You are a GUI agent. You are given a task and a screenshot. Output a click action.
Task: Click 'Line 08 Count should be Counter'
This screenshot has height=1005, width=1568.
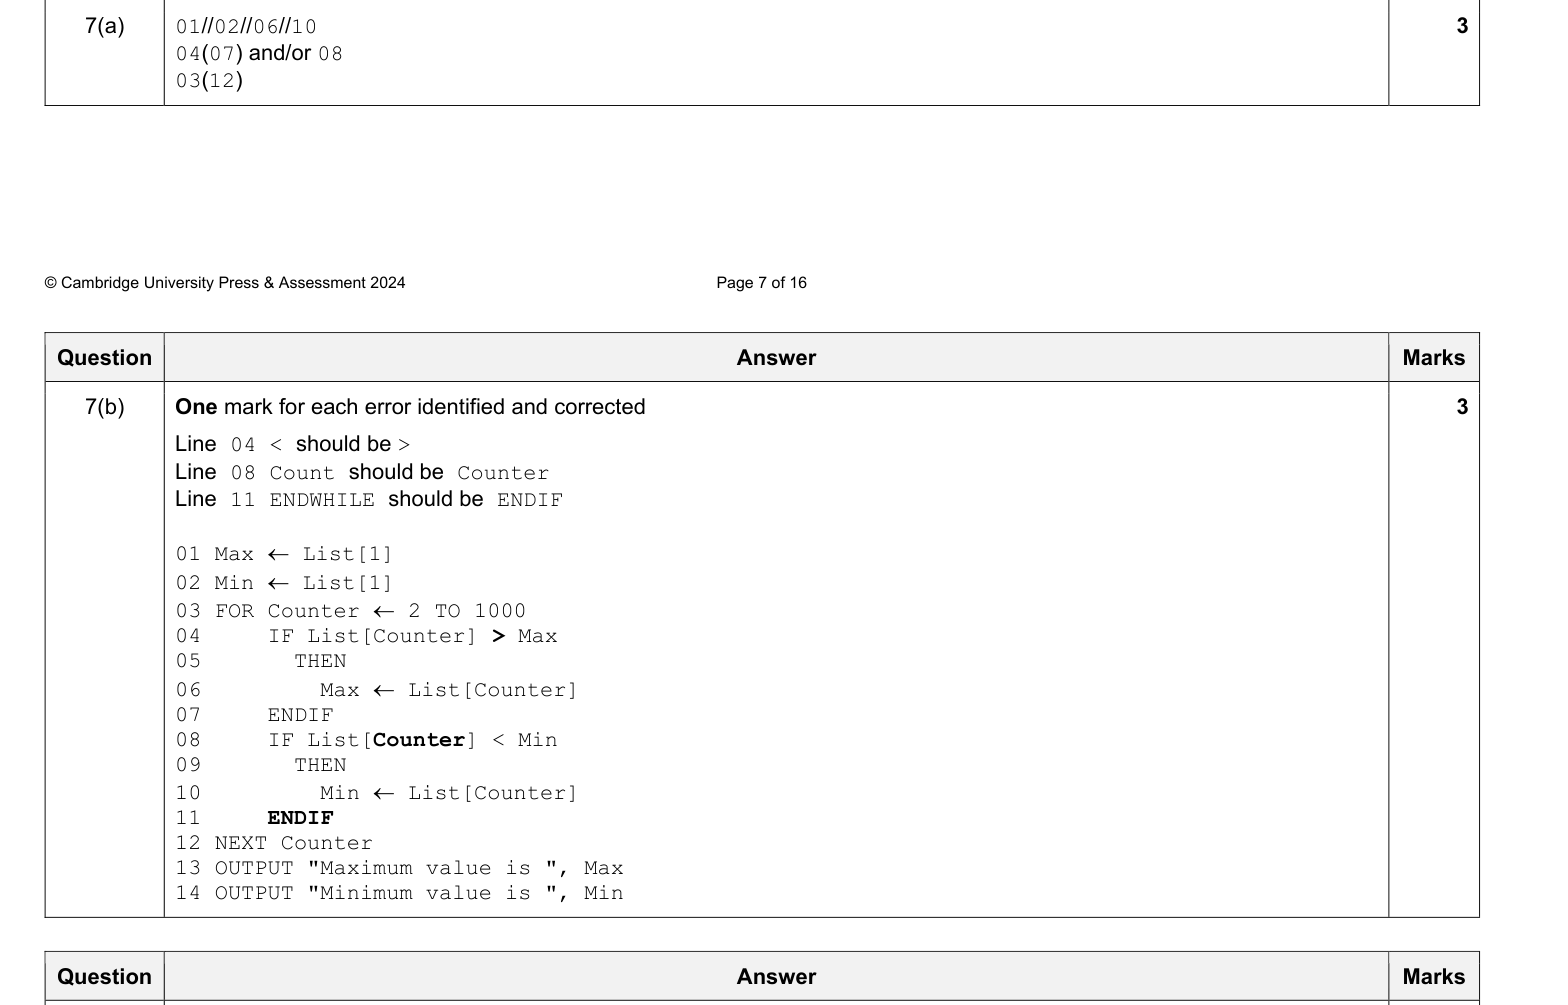362,472
